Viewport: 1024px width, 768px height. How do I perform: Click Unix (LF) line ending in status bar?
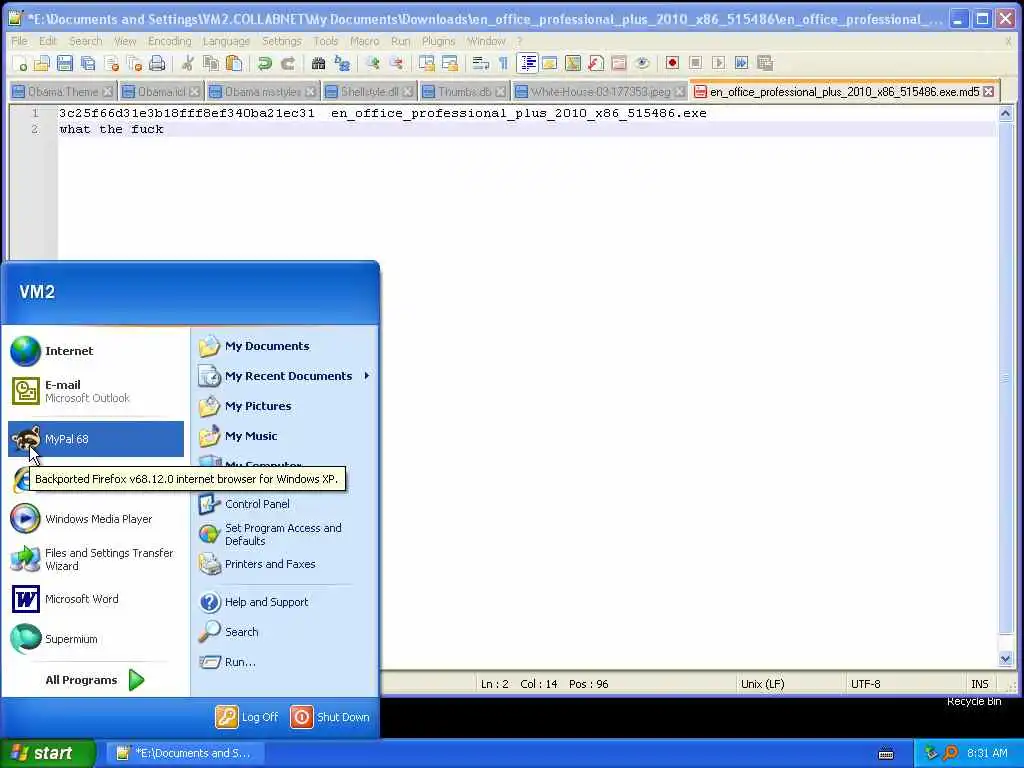[x=763, y=684]
